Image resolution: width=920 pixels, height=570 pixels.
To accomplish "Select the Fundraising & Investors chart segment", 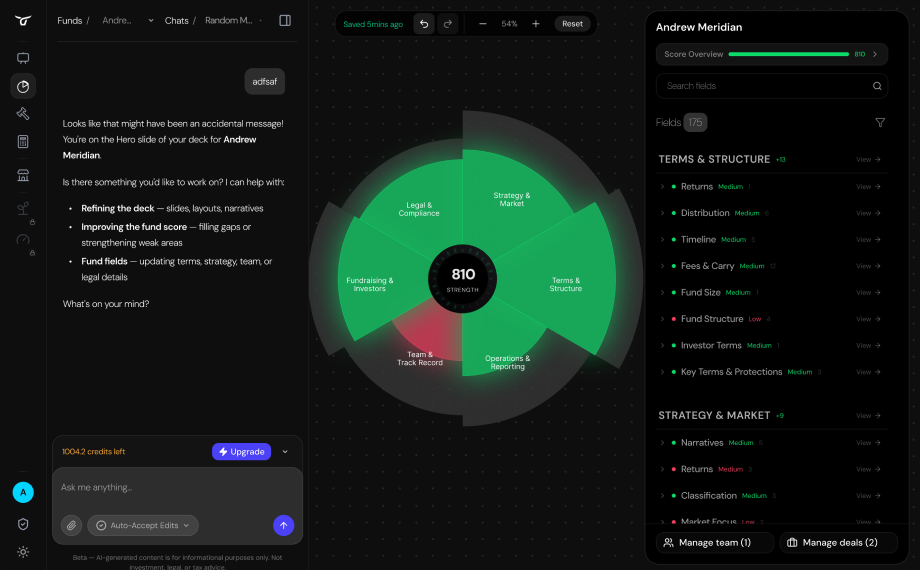I will pos(370,284).
